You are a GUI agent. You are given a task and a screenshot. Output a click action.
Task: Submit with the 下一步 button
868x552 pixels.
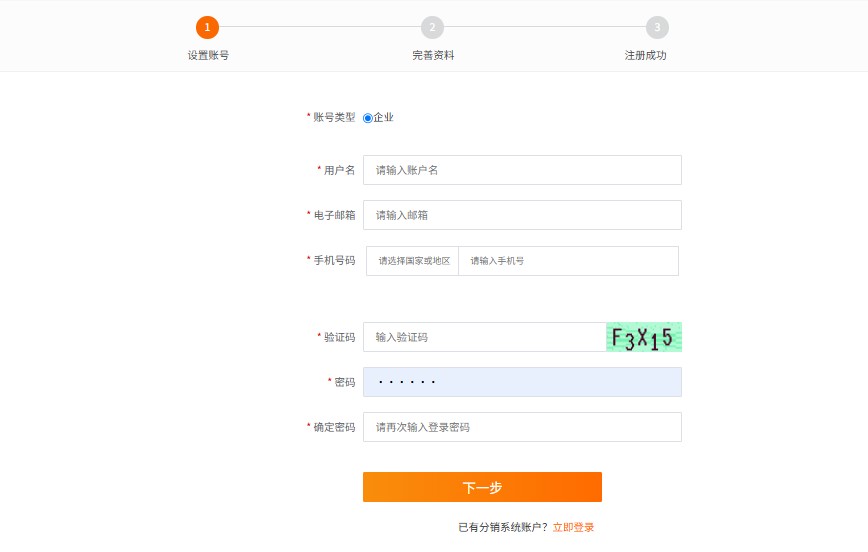click(x=482, y=487)
